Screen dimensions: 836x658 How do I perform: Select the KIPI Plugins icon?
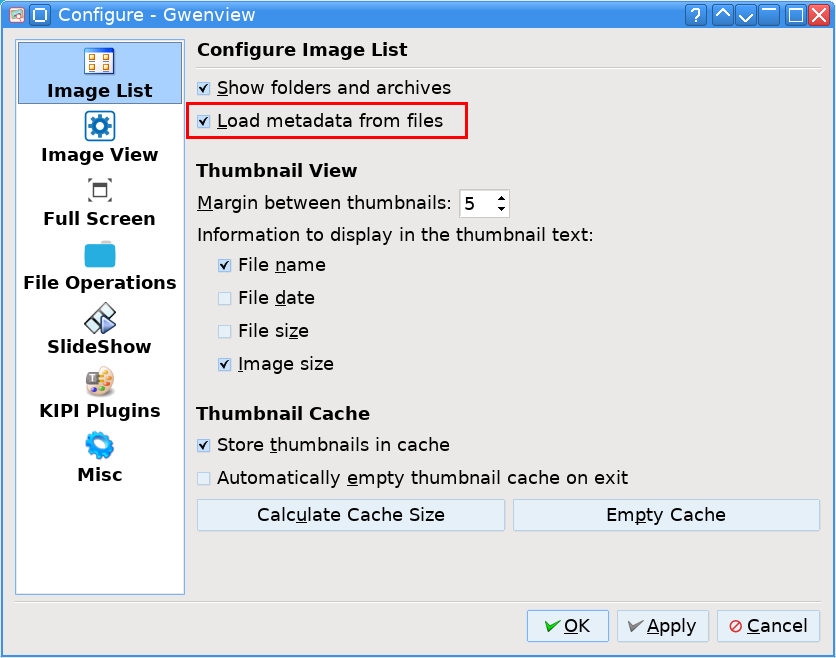(x=100, y=382)
